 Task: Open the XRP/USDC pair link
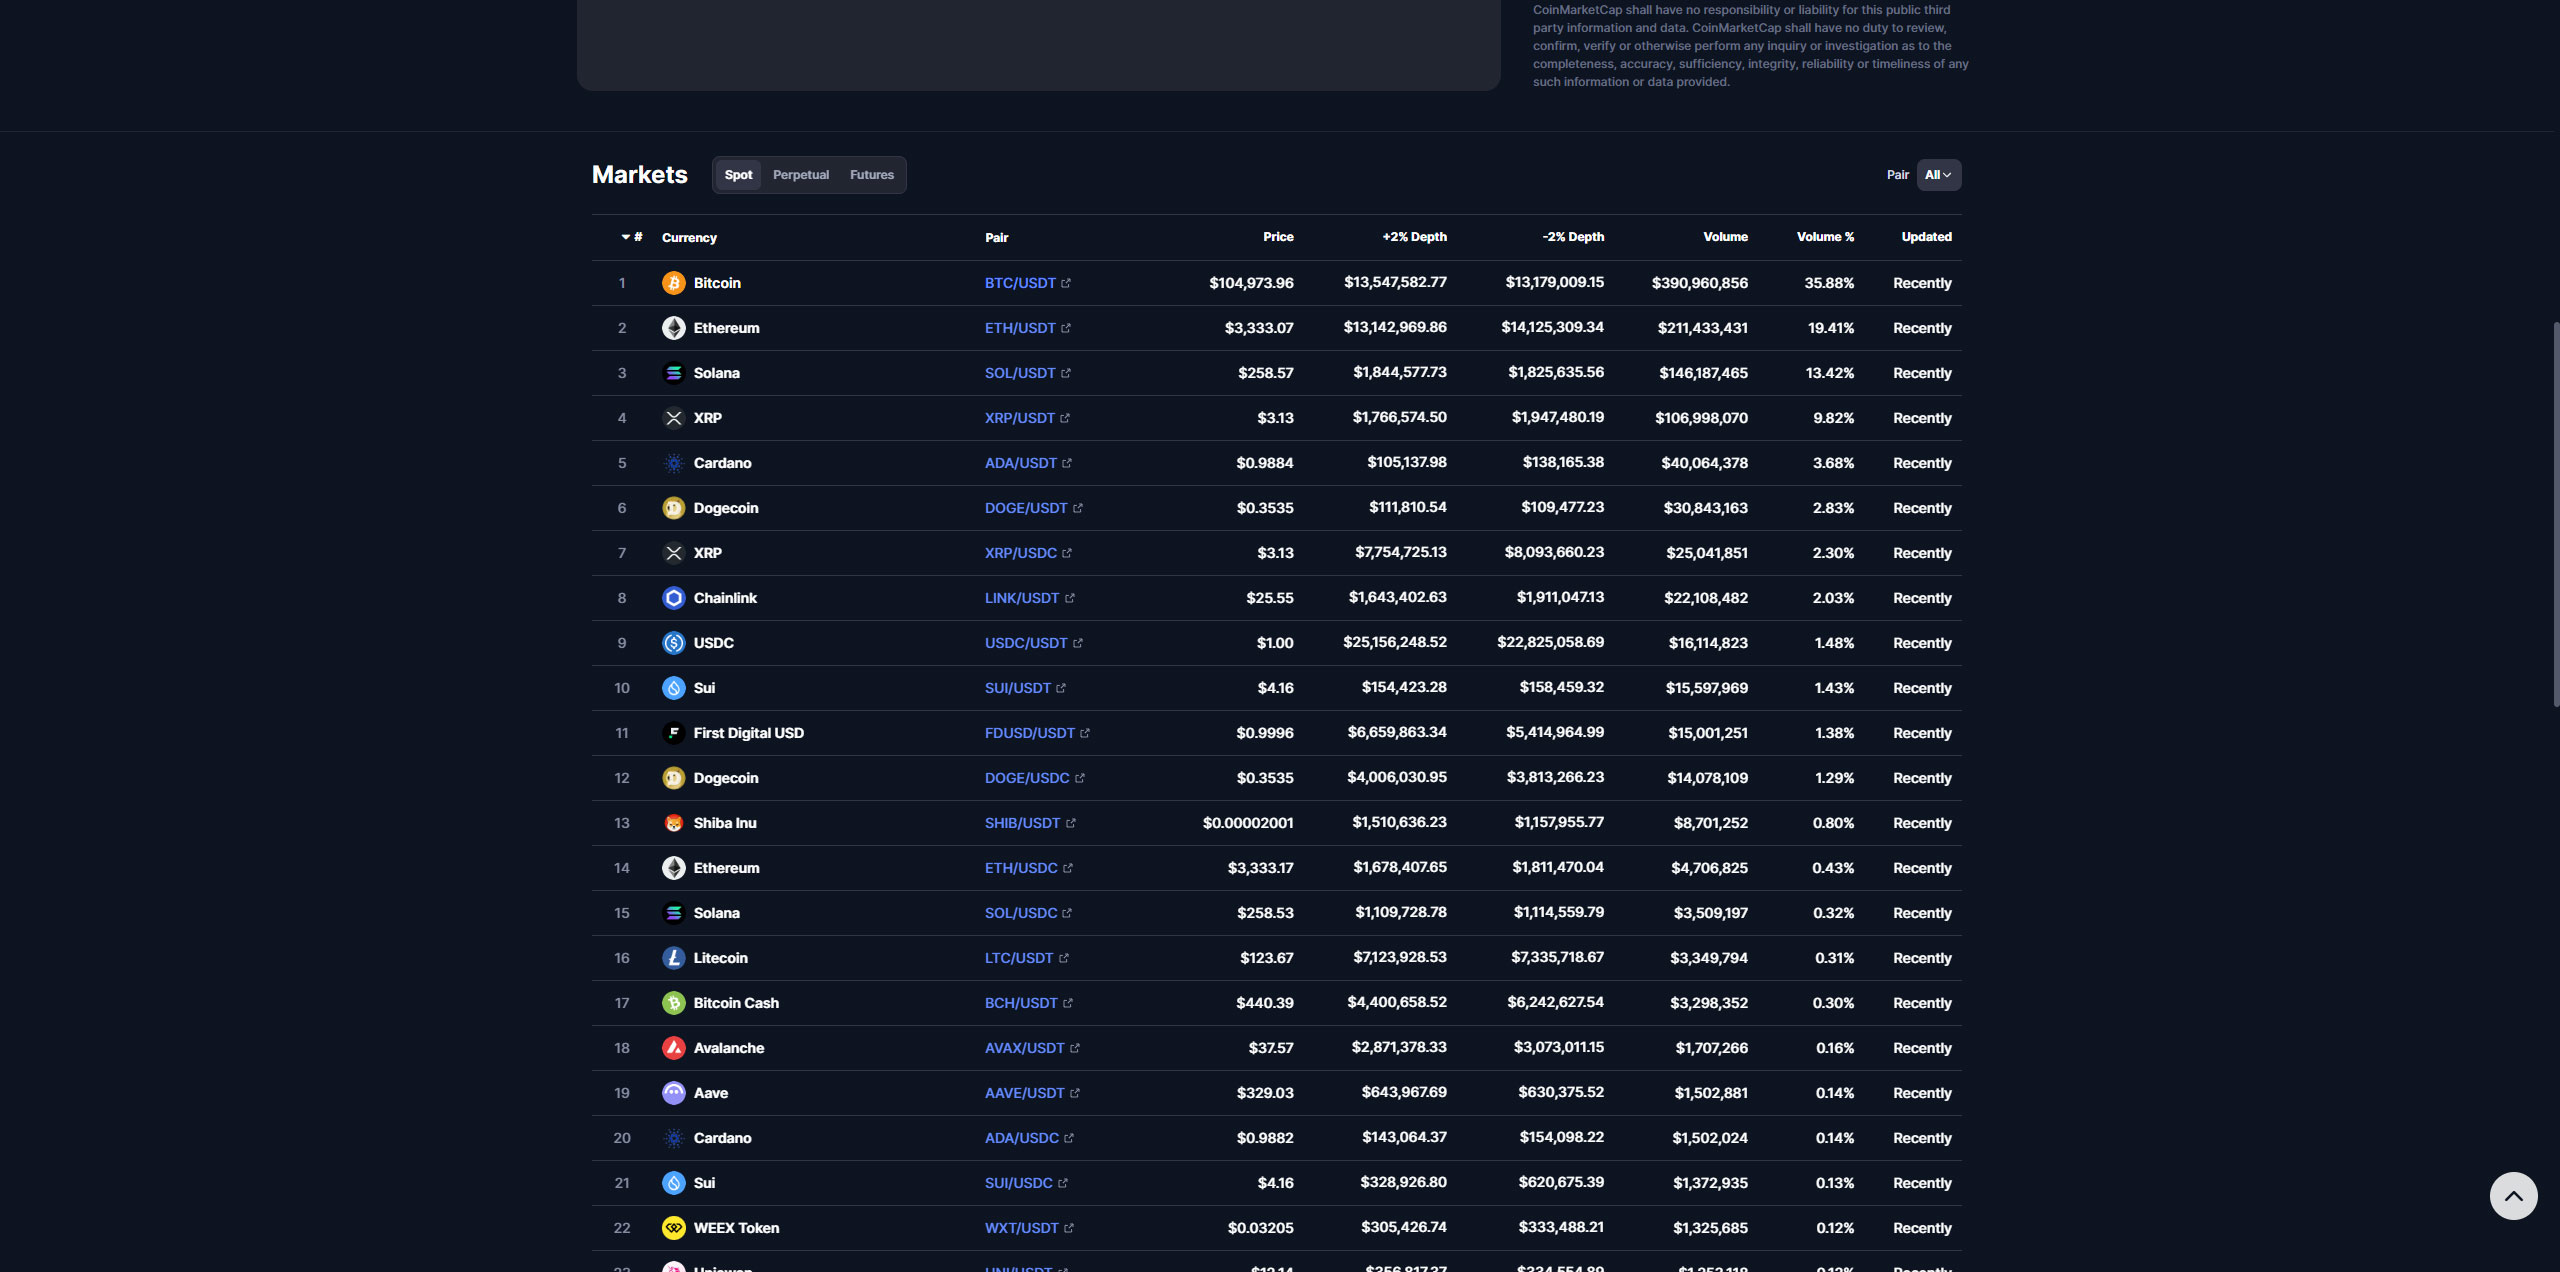(1021, 553)
